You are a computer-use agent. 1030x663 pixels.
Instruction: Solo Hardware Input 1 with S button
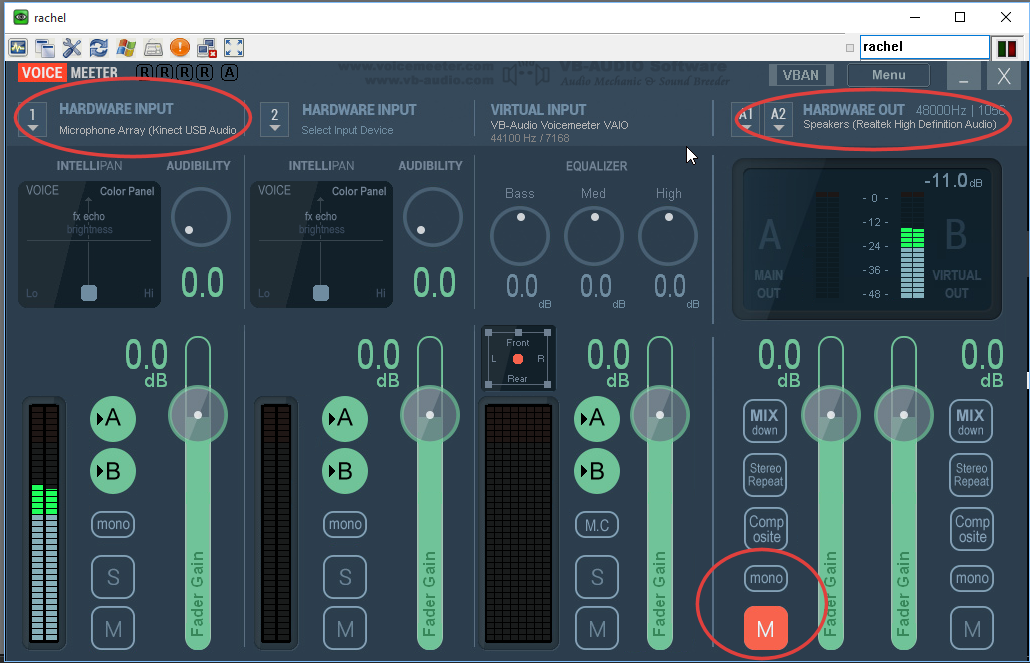point(113,577)
